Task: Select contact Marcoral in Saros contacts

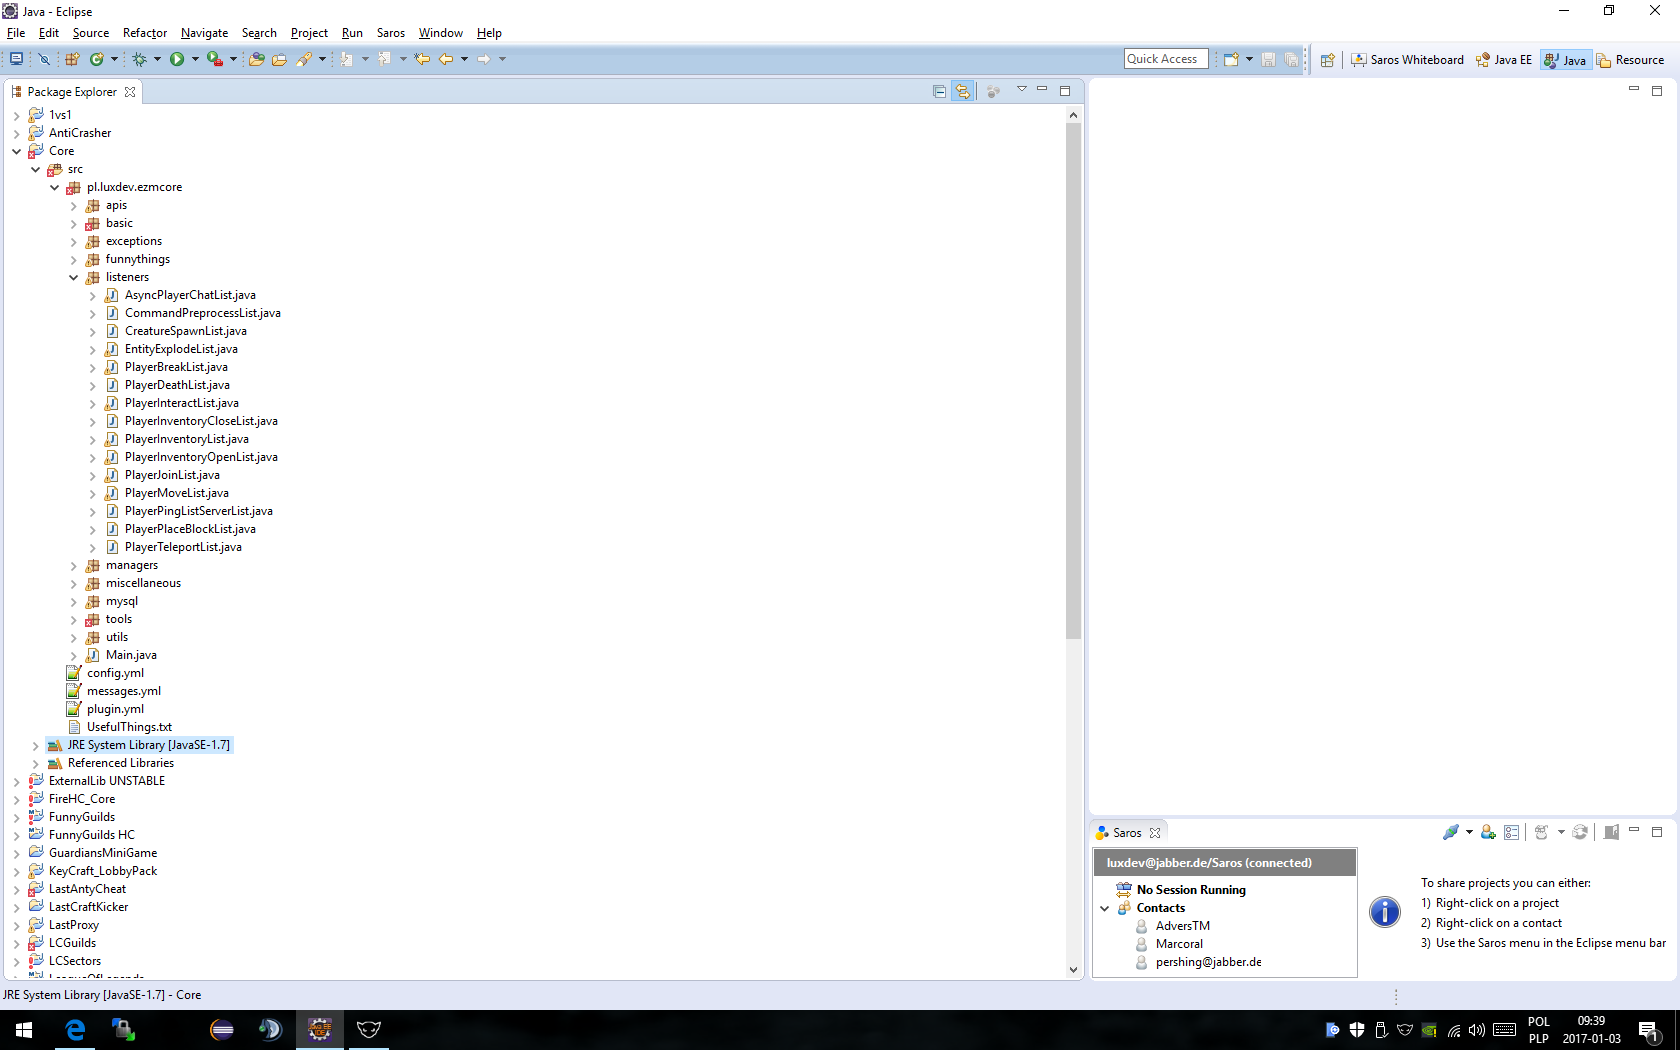Action: (x=1179, y=944)
